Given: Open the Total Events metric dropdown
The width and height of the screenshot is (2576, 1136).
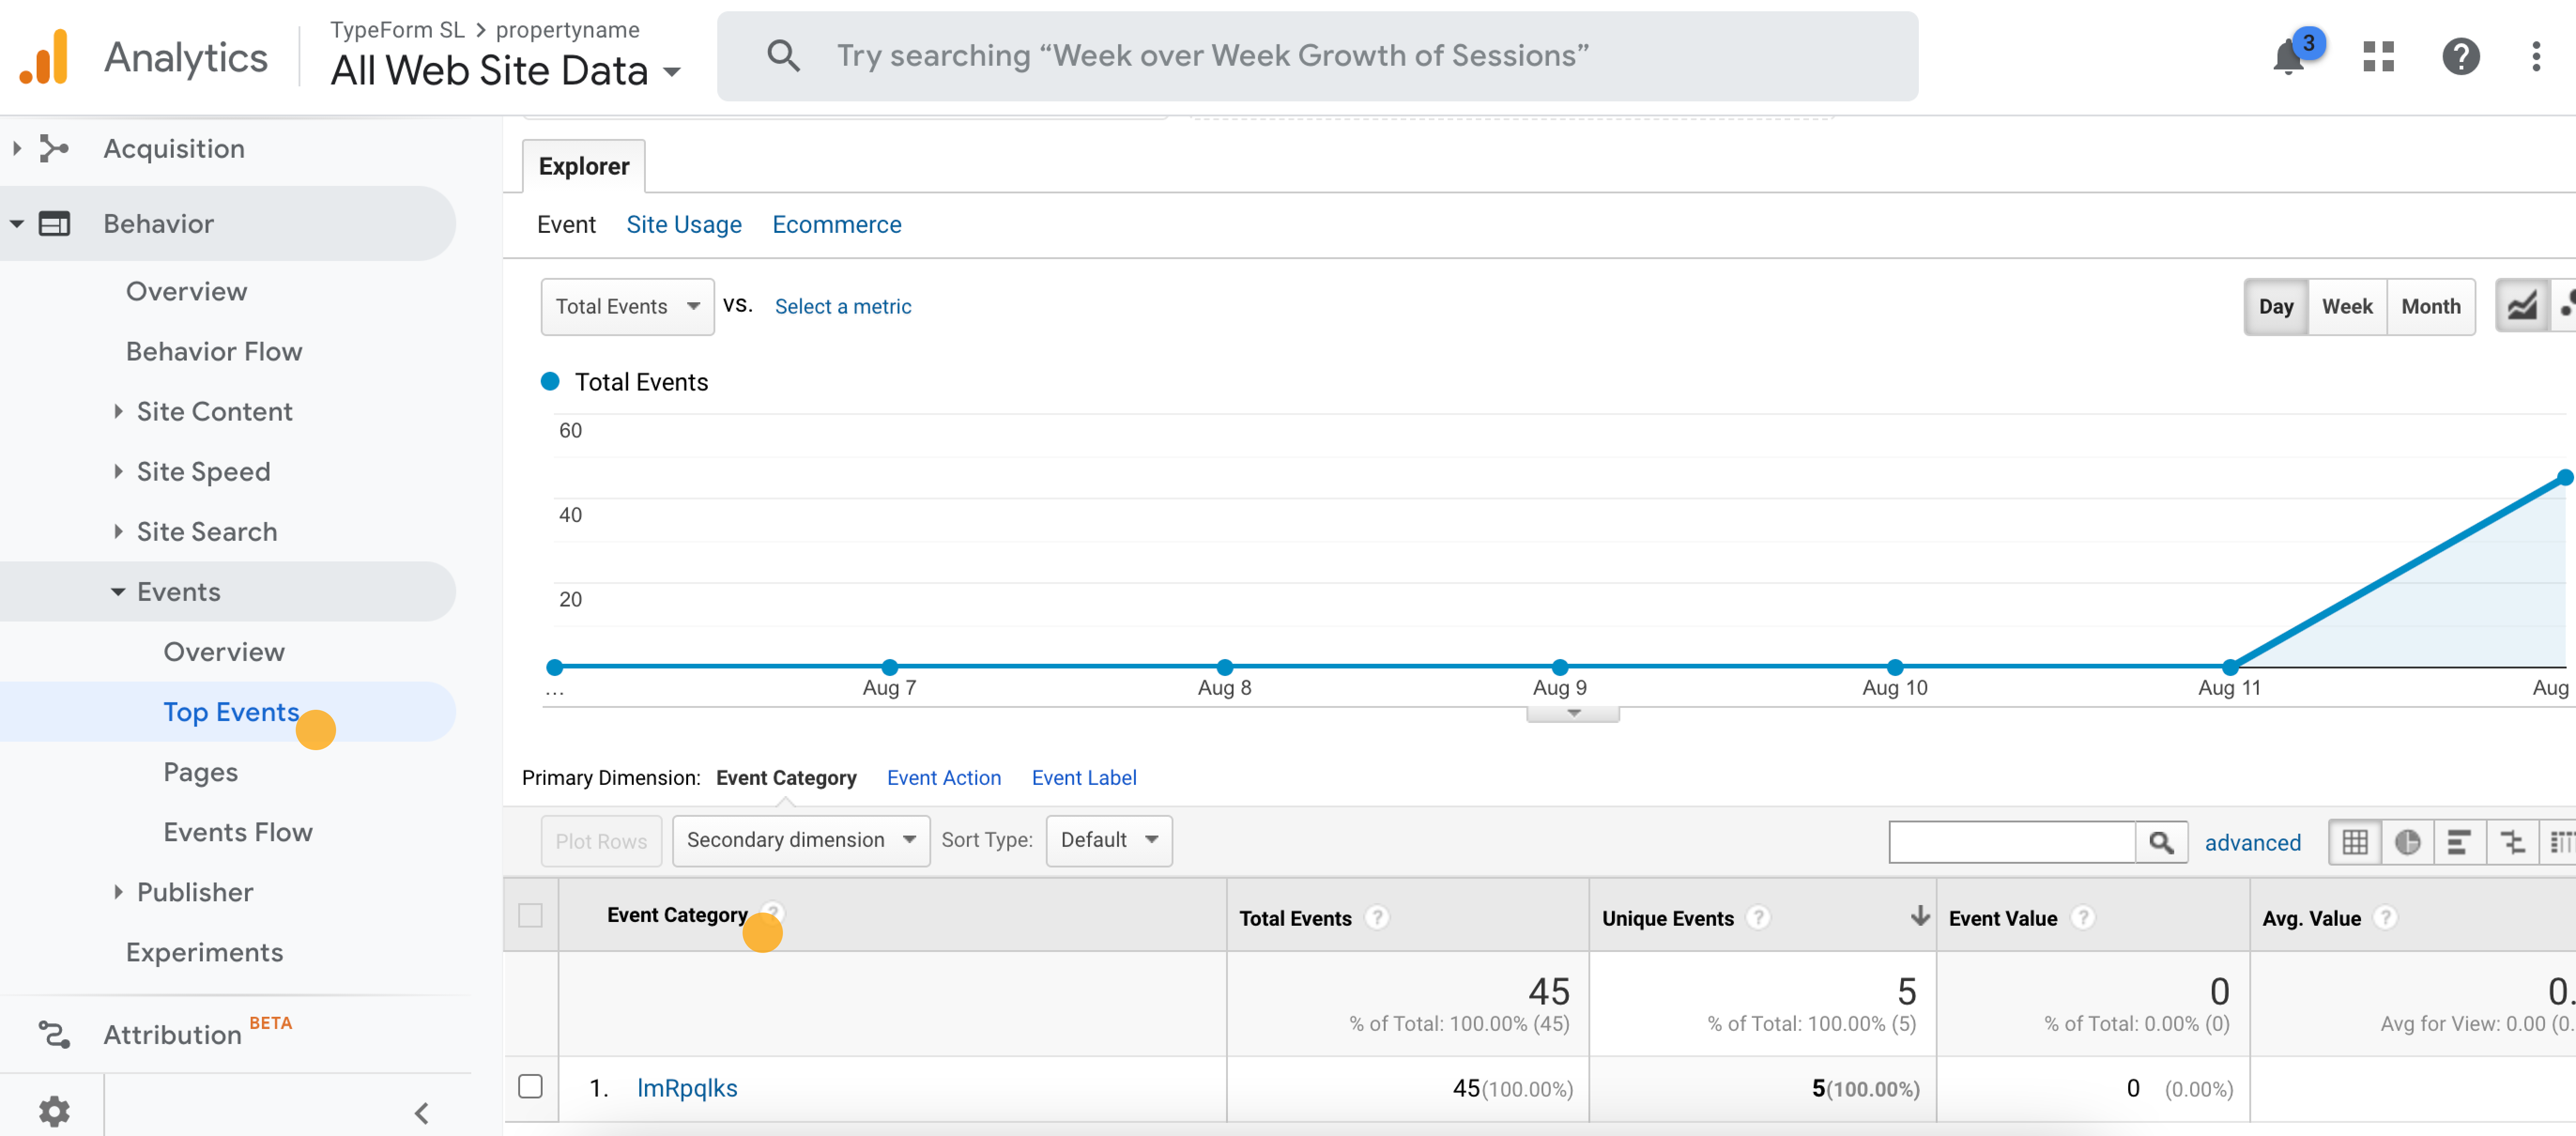Looking at the screenshot, I should pyautogui.click(x=627, y=306).
